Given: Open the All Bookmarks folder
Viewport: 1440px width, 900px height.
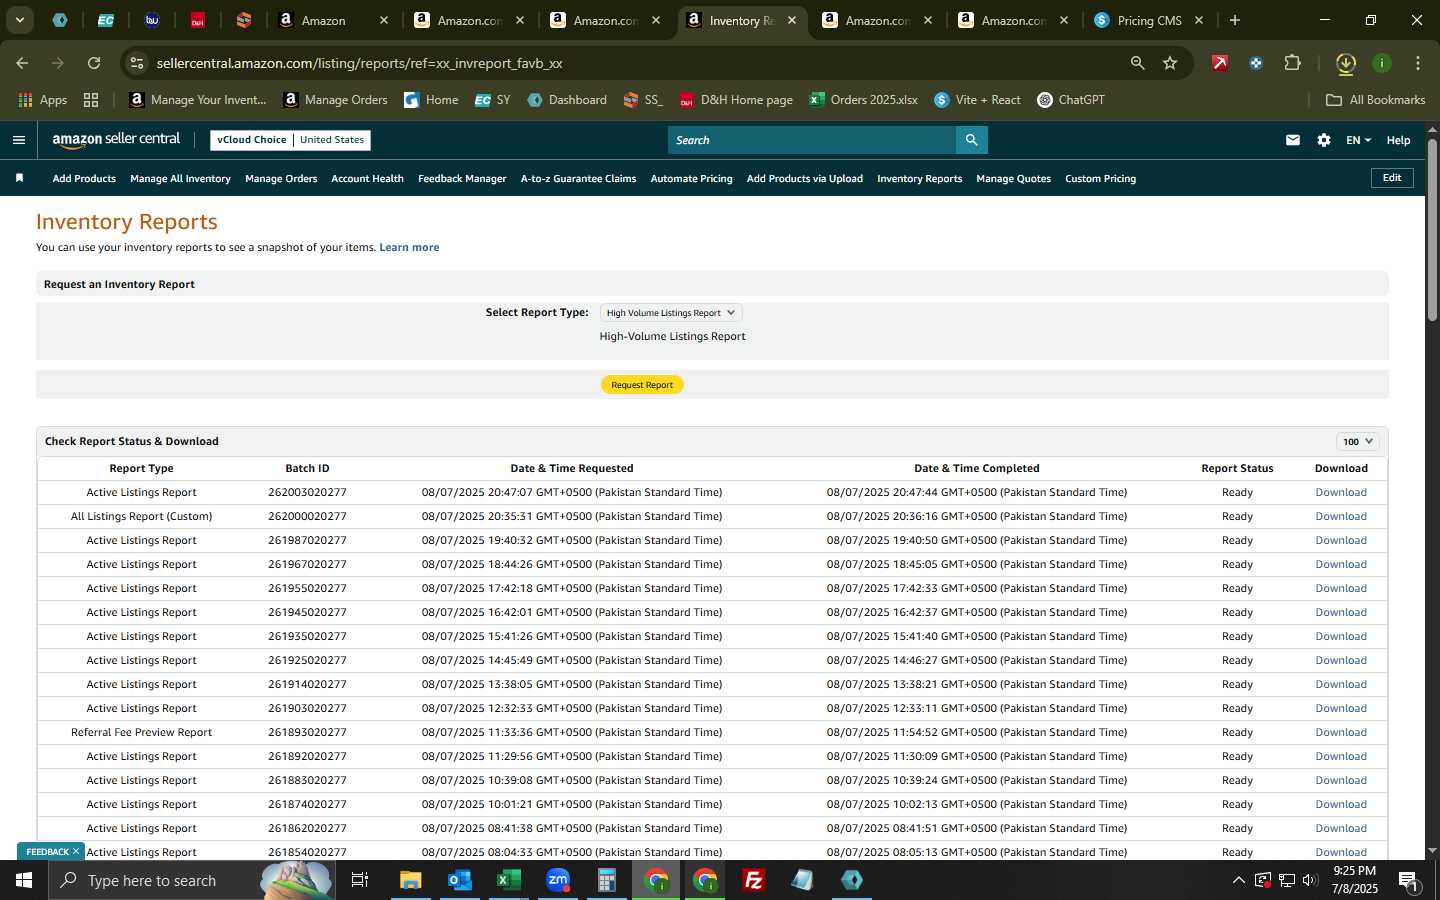Looking at the screenshot, I should 1375,100.
